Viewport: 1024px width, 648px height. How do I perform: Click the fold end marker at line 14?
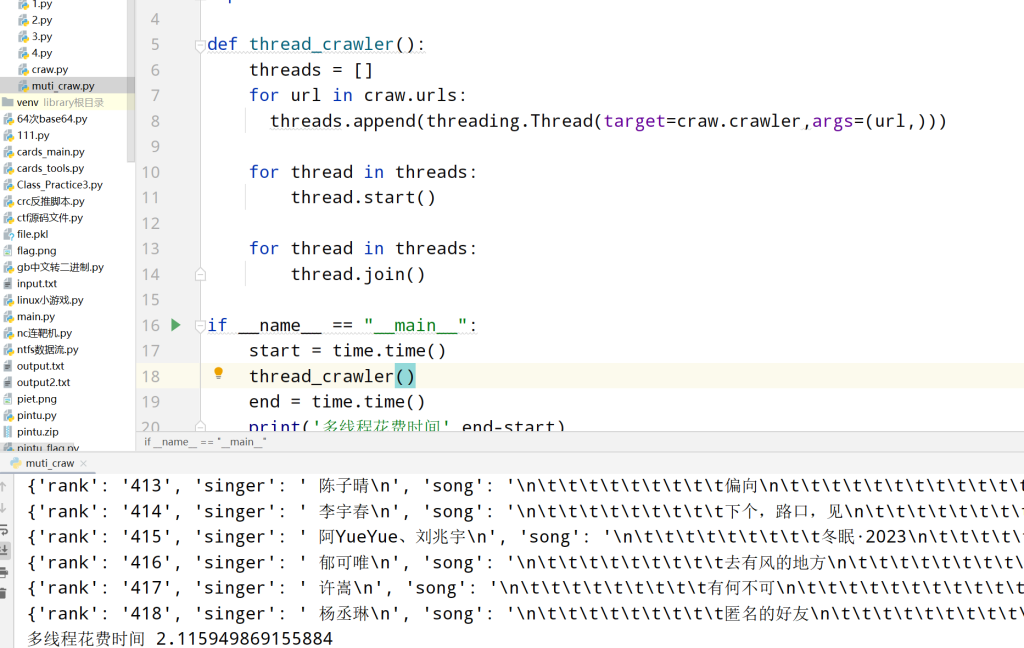(200, 274)
